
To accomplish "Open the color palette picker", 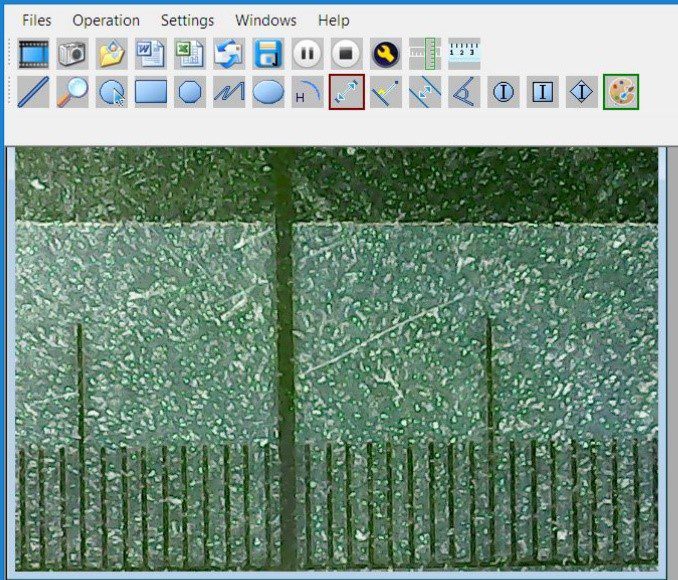I will pos(620,93).
